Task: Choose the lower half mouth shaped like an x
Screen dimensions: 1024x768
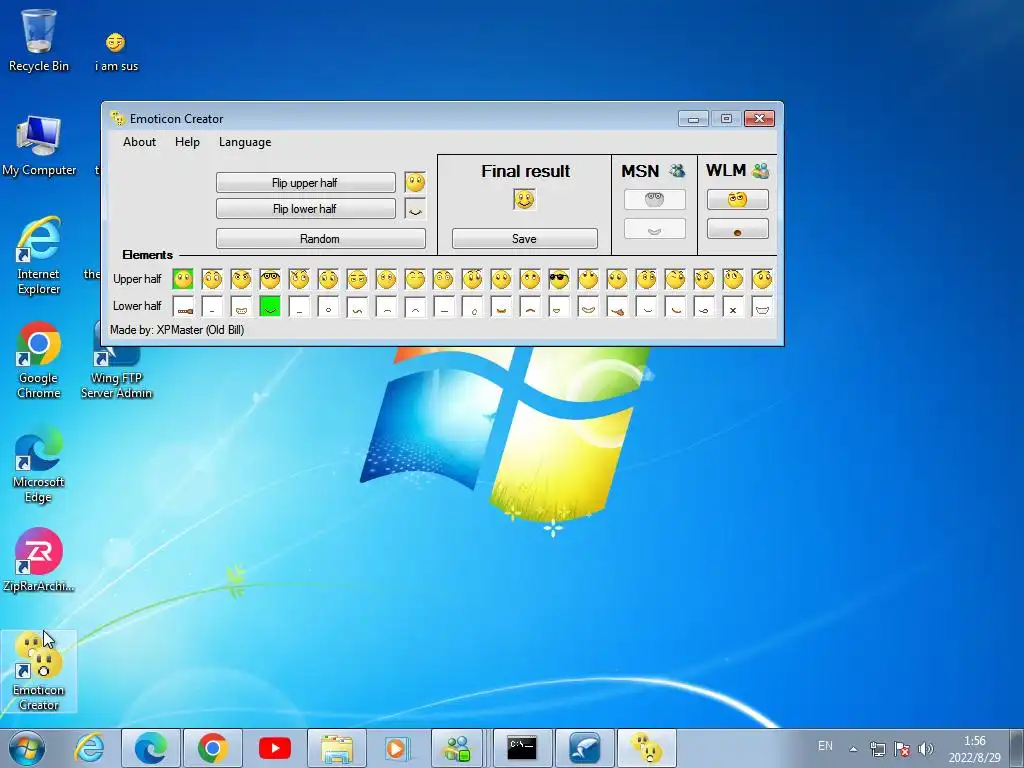Action: click(x=733, y=306)
